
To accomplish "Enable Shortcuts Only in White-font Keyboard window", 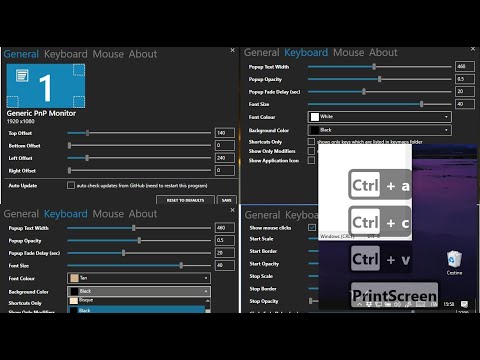I will point(311,142).
